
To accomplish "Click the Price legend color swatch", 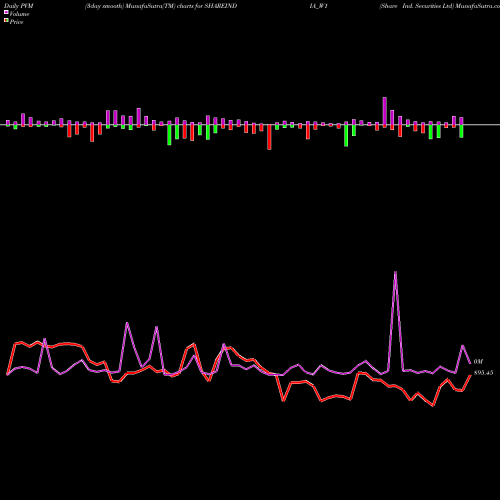I will coord(6,21).
